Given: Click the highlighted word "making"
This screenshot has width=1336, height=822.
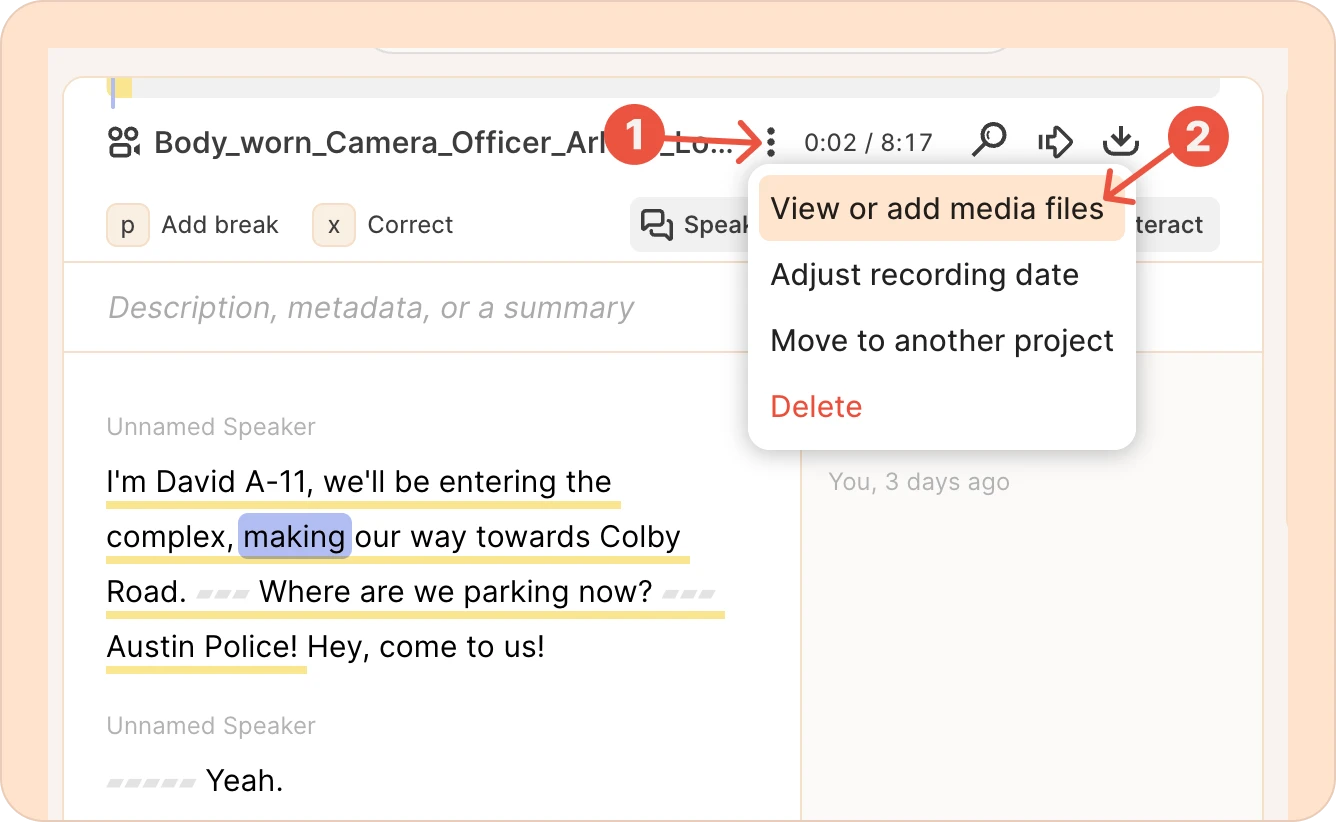Looking at the screenshot, I should click(294, 536).
